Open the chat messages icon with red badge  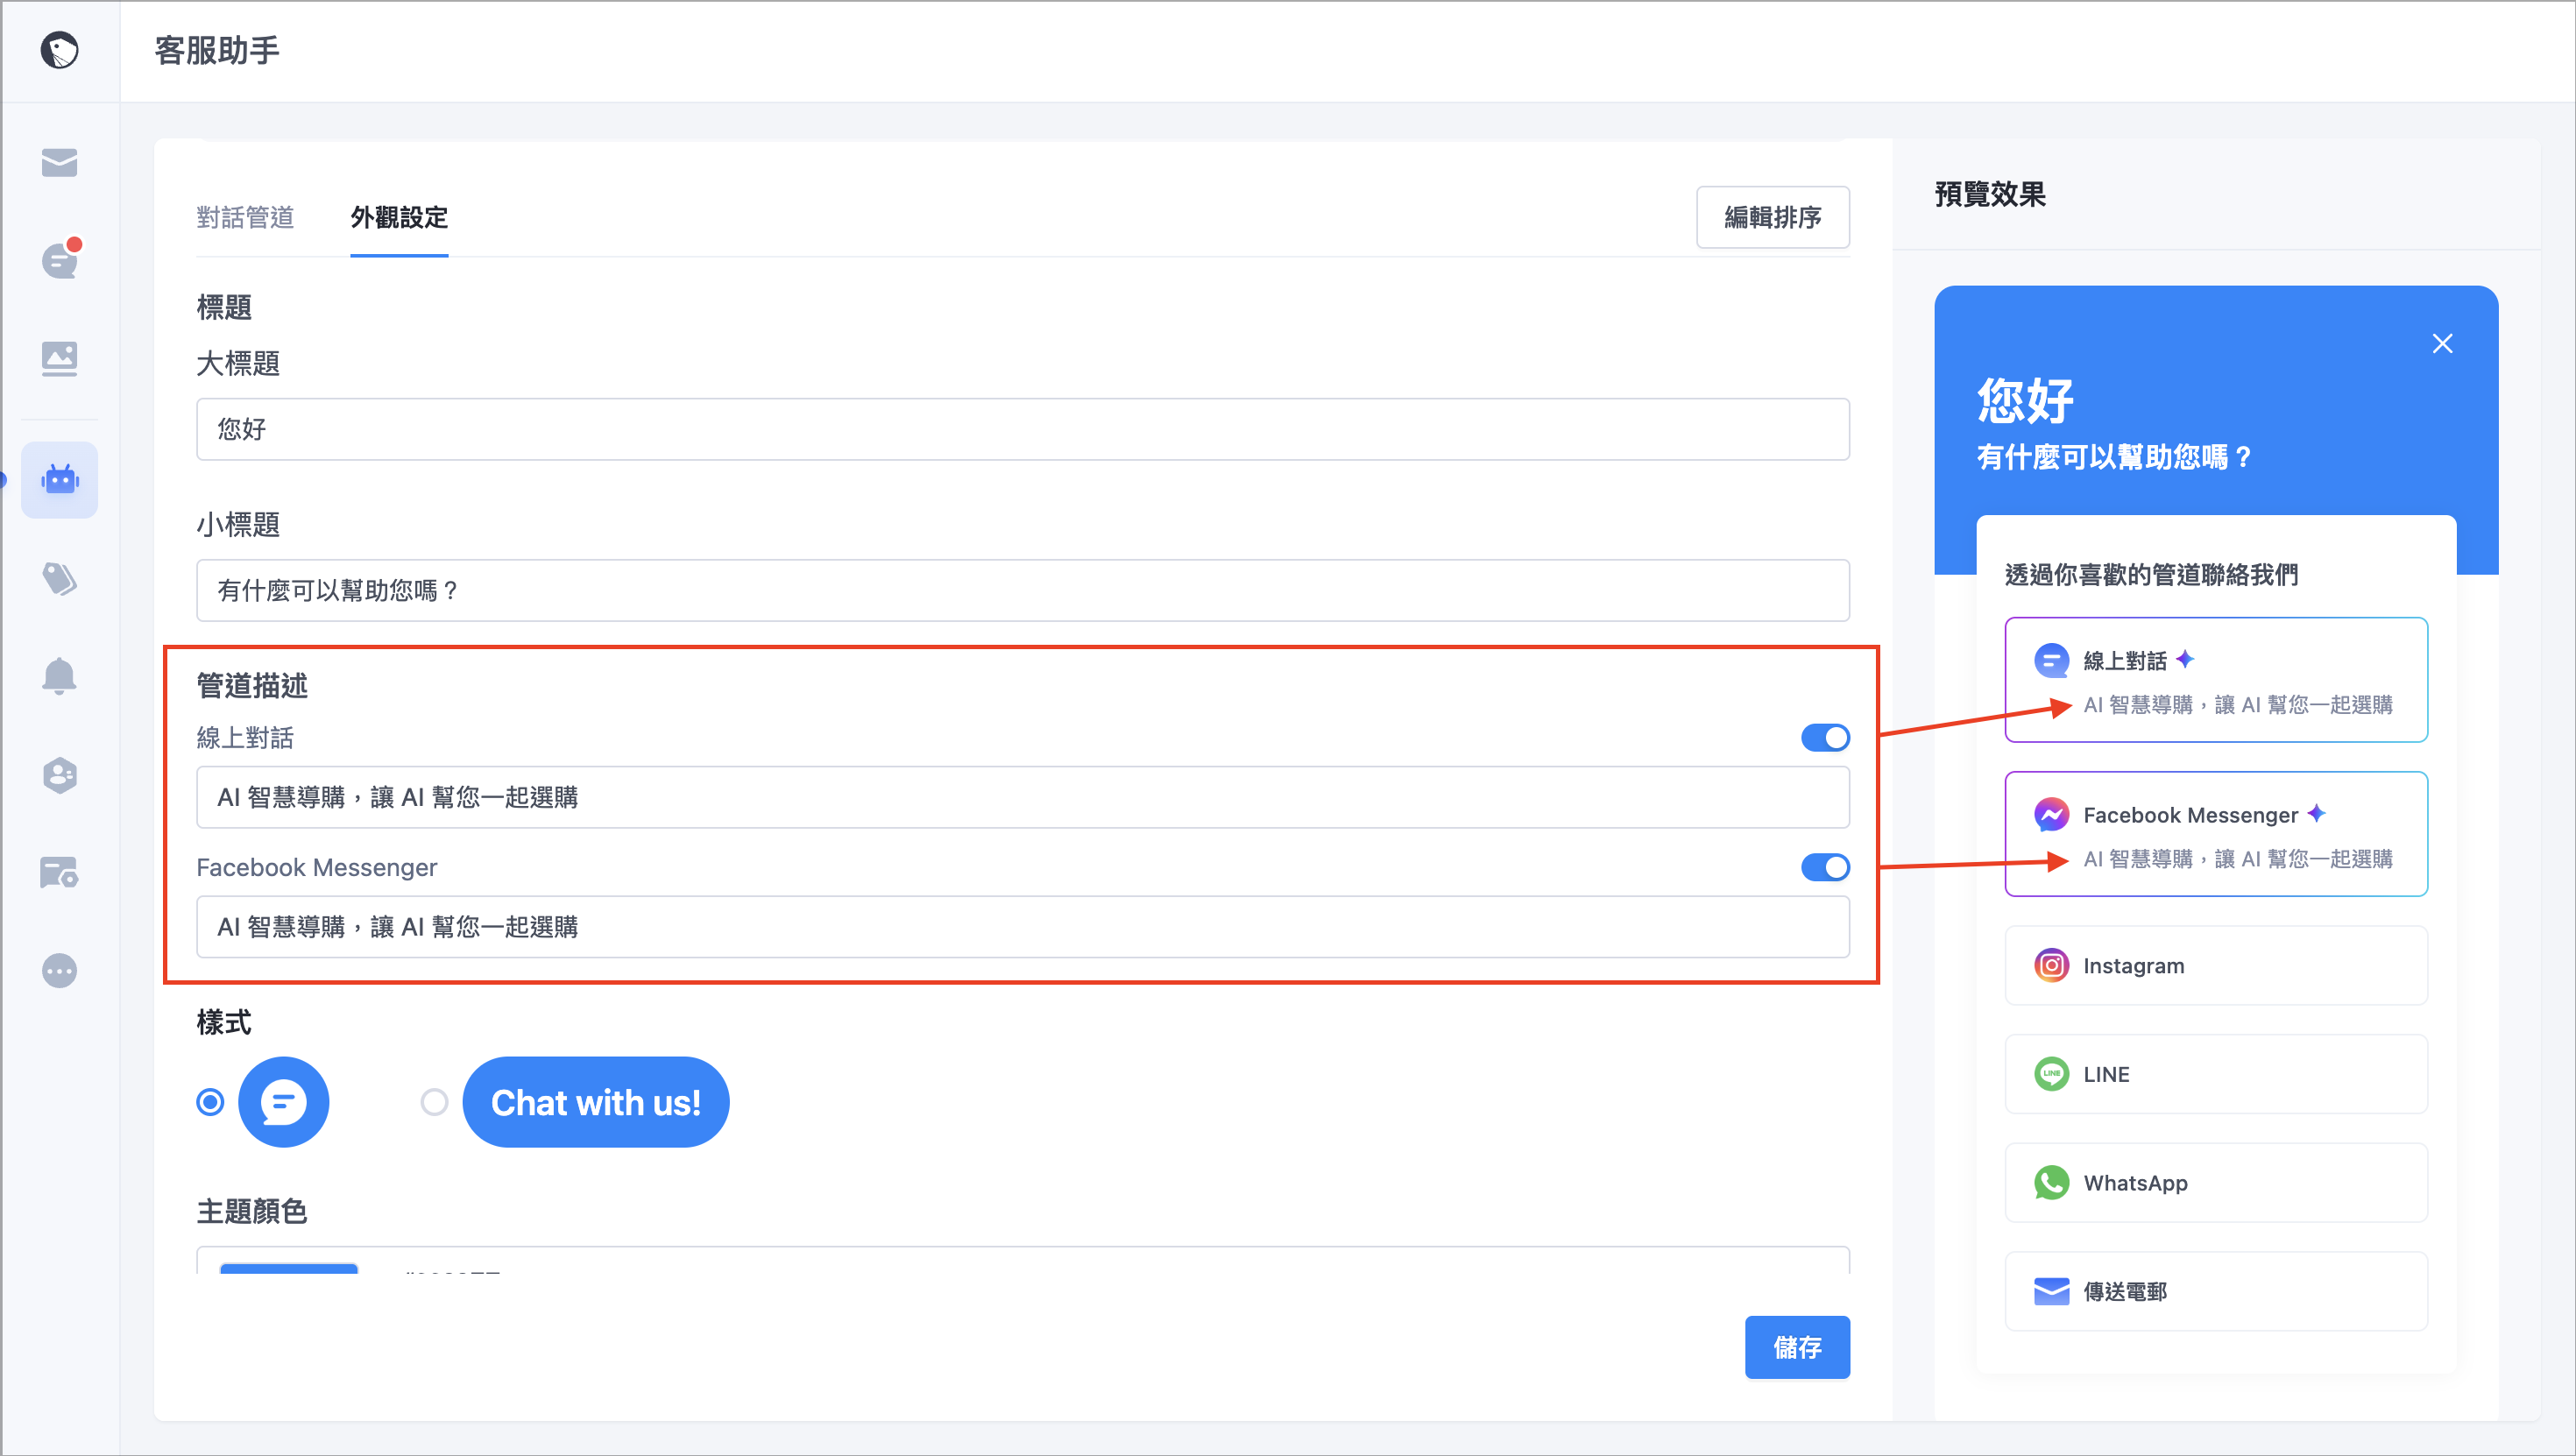tap(60, 258)
